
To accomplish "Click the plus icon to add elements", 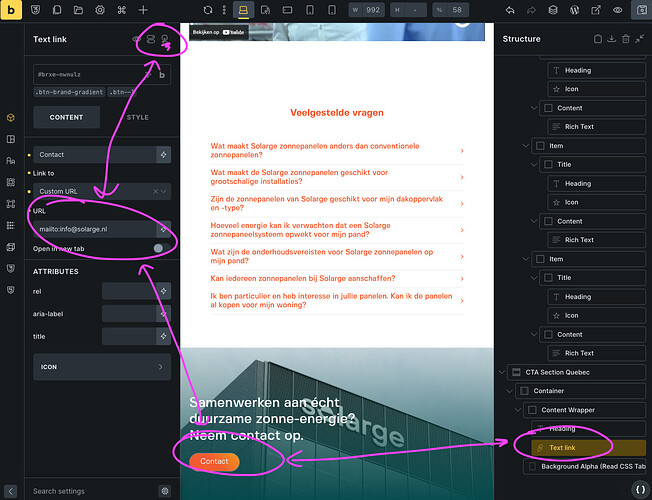I will pos(143,10).
